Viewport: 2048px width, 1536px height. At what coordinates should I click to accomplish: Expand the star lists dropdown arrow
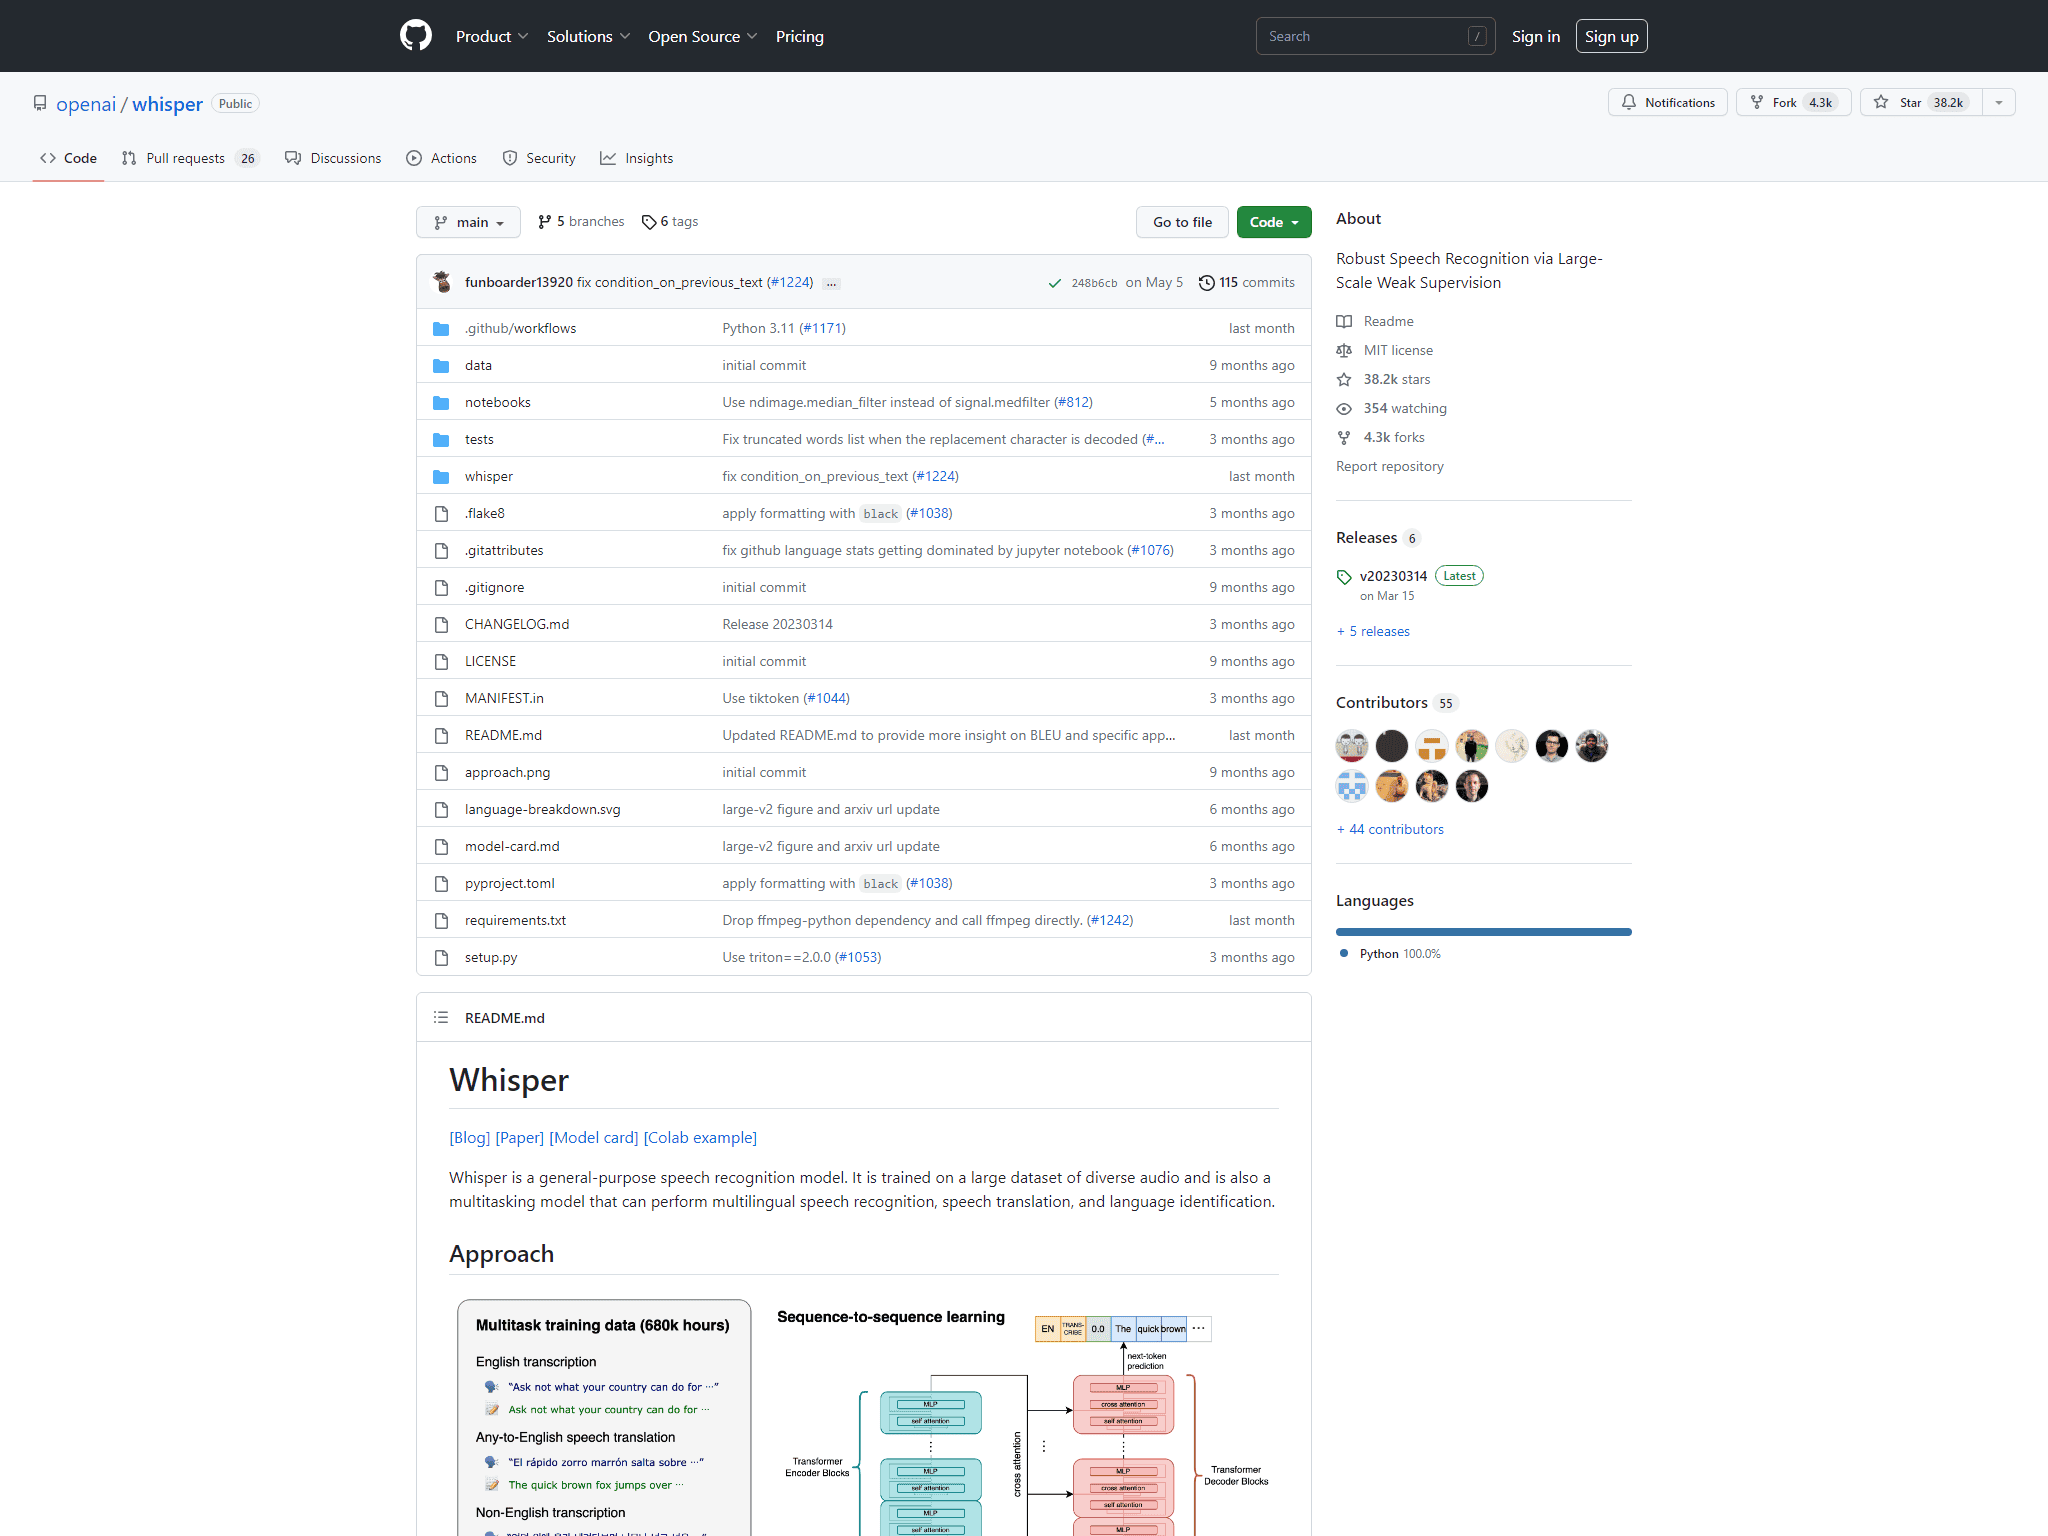click(x=1999, y=102)
